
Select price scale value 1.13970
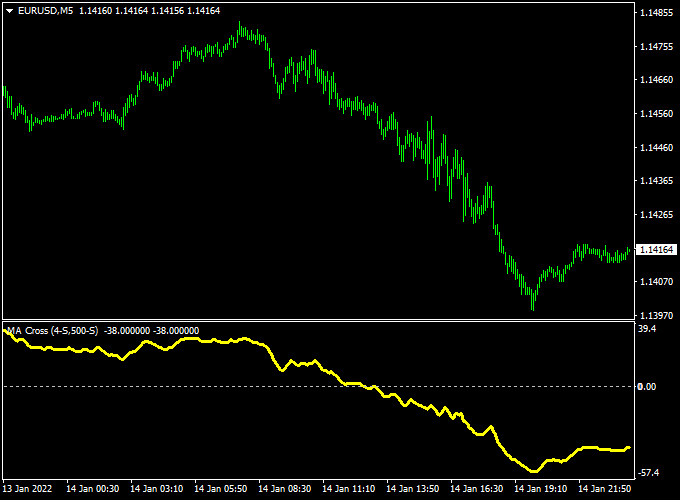click(x=657, y=315)
